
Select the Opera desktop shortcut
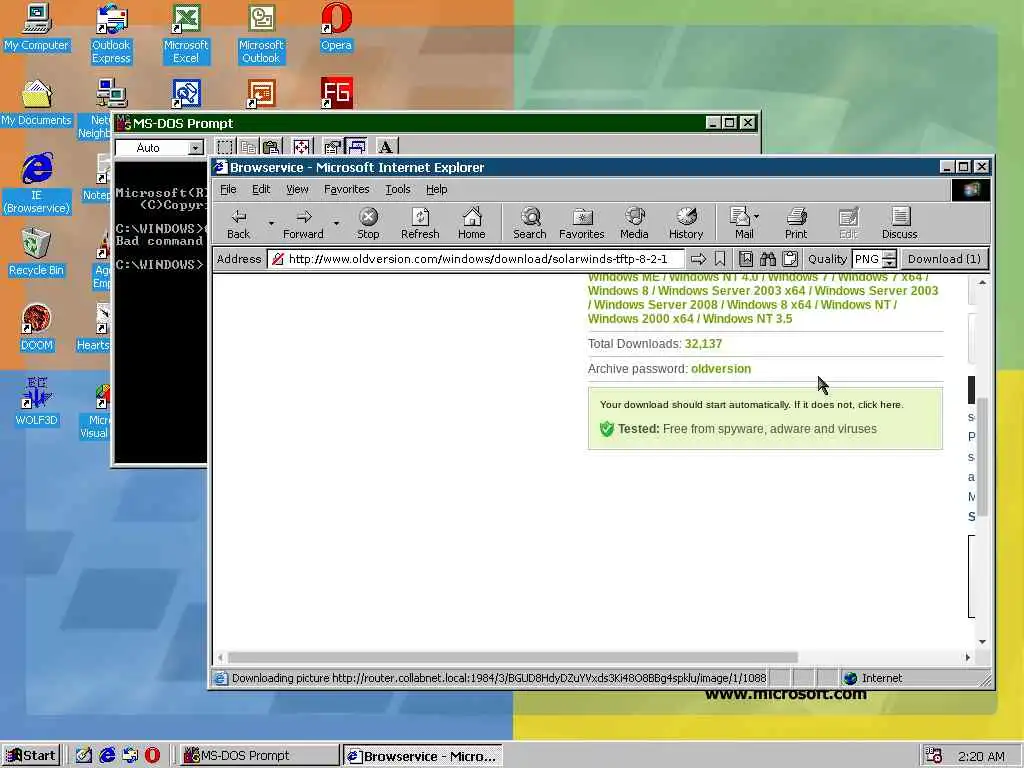(336, 27)
